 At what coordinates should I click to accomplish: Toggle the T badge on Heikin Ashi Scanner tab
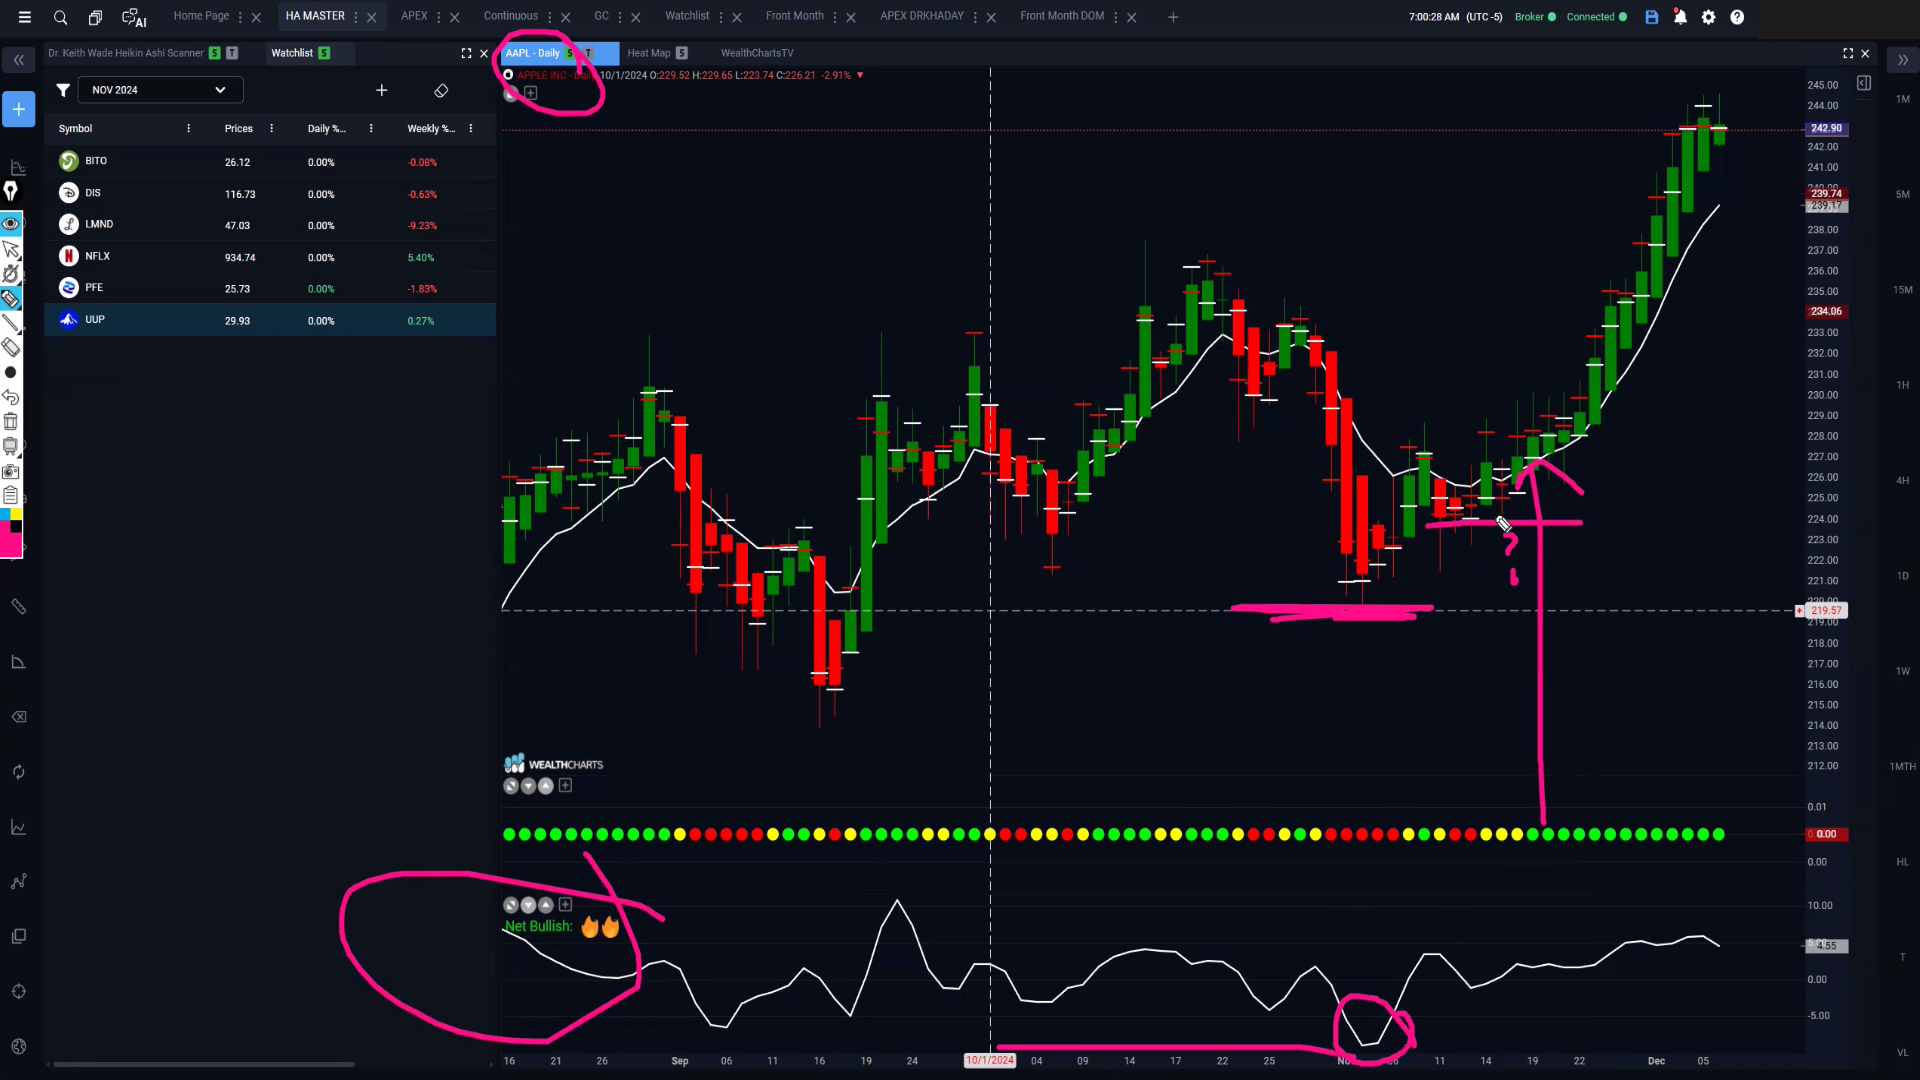pyautogui.click(x=232, y=53)
